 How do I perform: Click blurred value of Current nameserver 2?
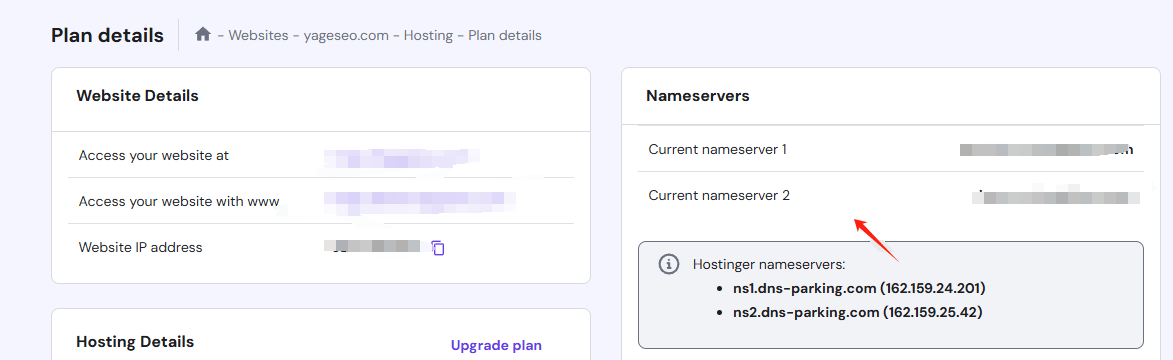point(1056,197)
